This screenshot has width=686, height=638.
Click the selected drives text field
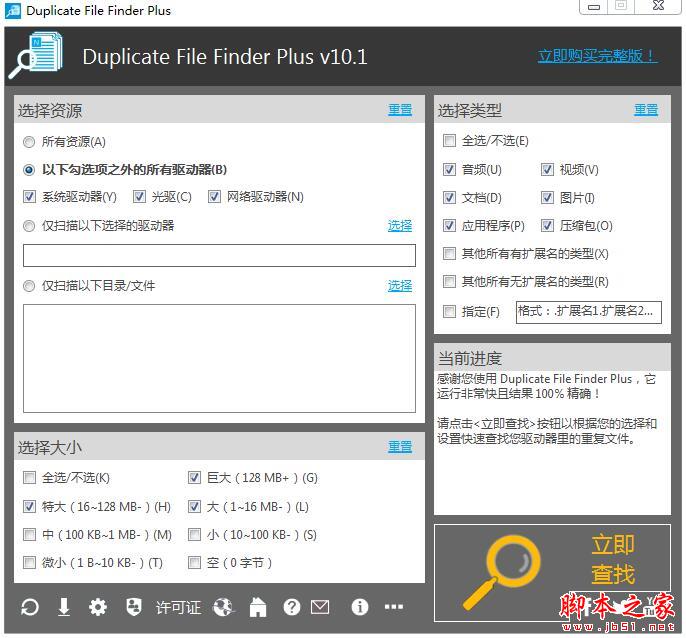219,256
